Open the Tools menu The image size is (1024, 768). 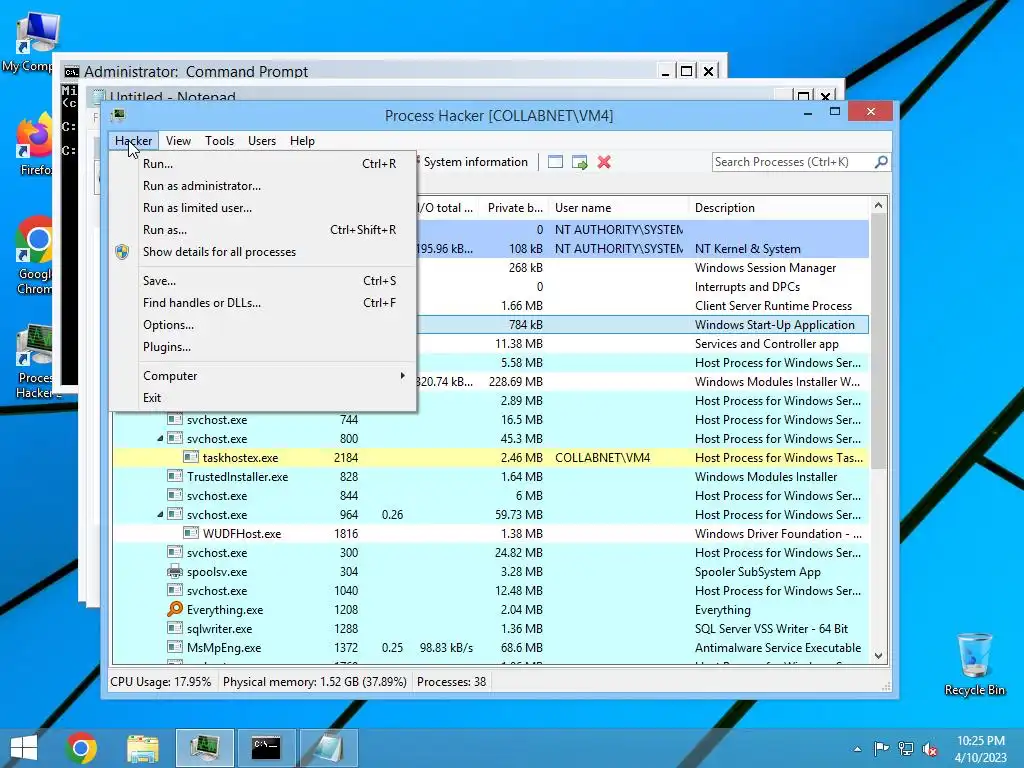point(219,141)
